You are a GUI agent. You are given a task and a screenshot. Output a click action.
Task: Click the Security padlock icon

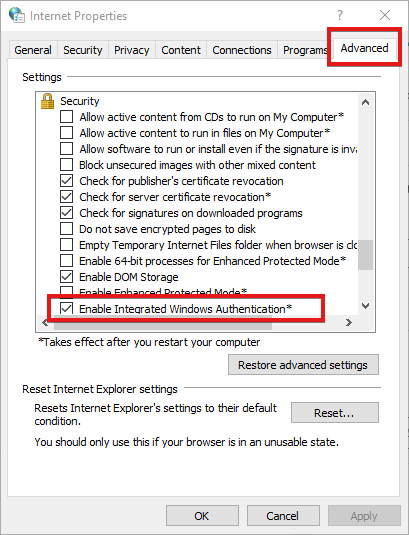pos(47,101)
